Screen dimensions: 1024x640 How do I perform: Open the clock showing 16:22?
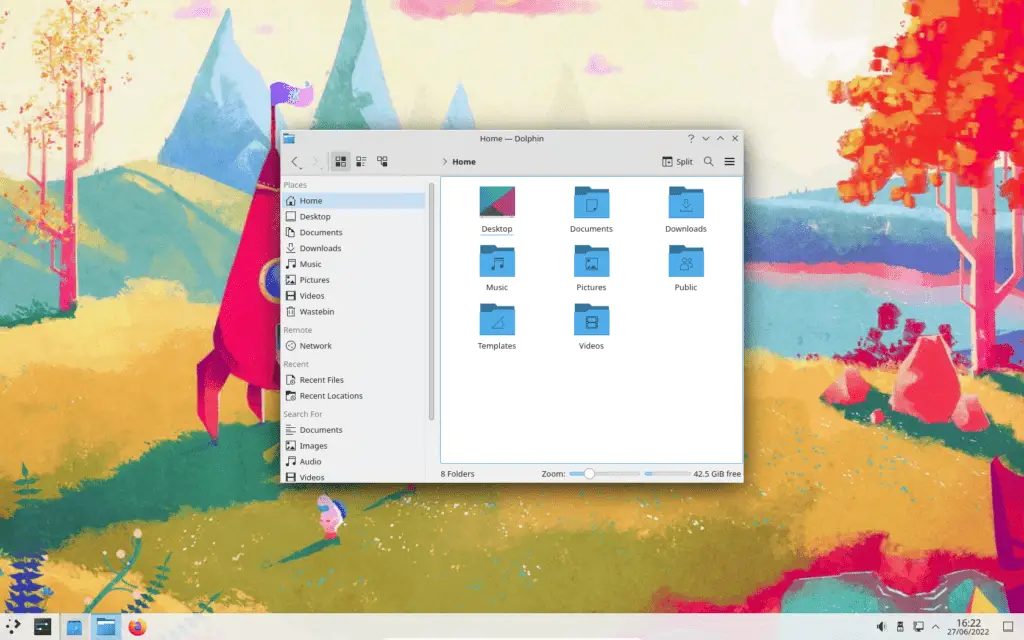coord(968,627)
